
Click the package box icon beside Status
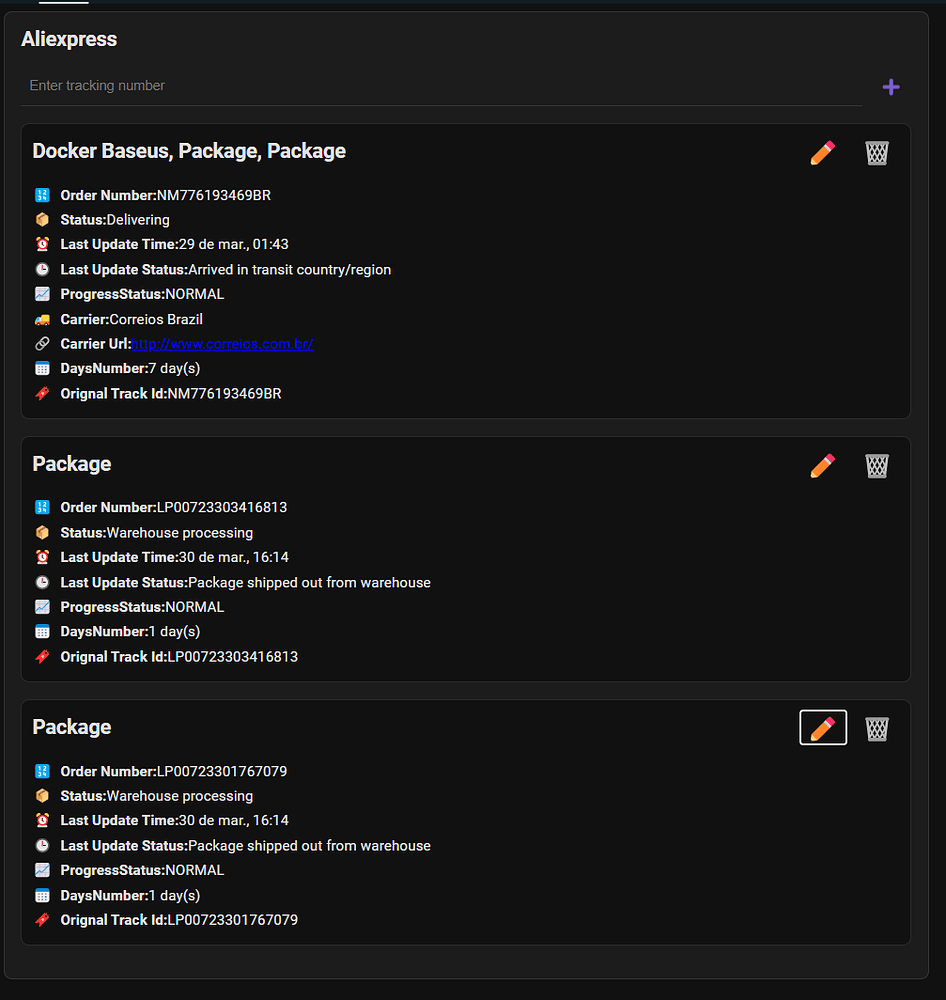[42, 219]
